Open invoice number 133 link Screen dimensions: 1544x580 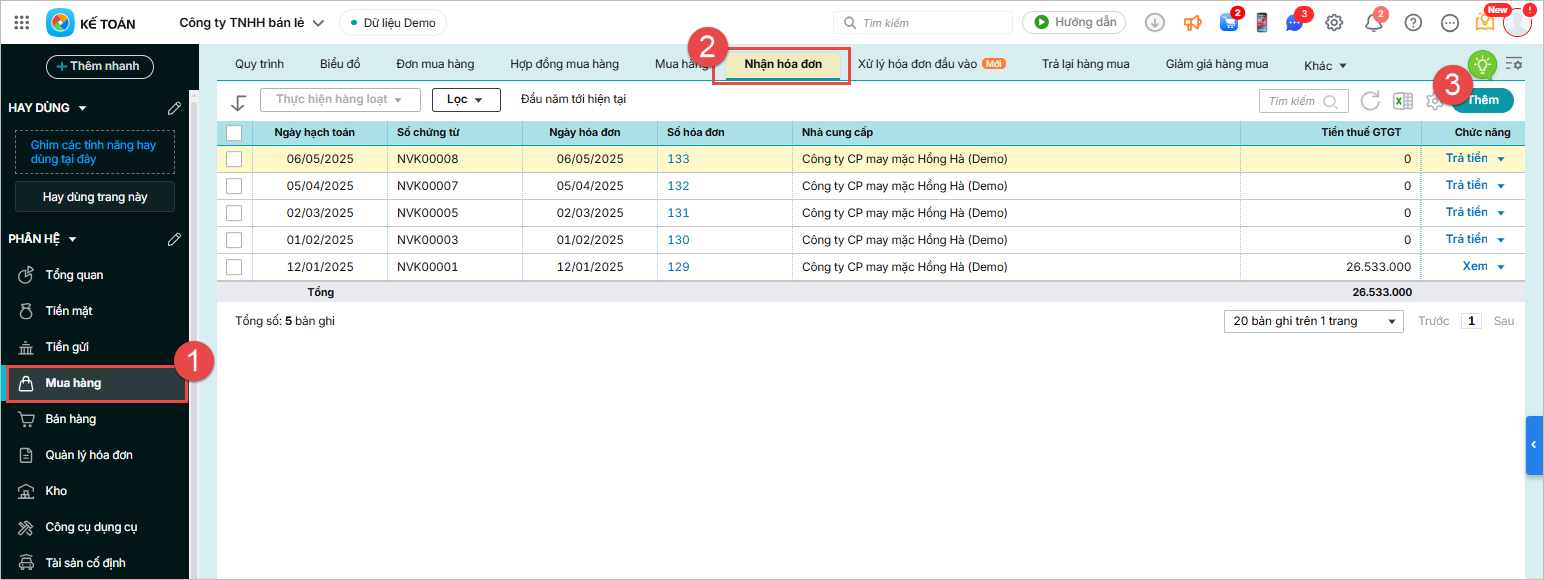pos(678,159)
